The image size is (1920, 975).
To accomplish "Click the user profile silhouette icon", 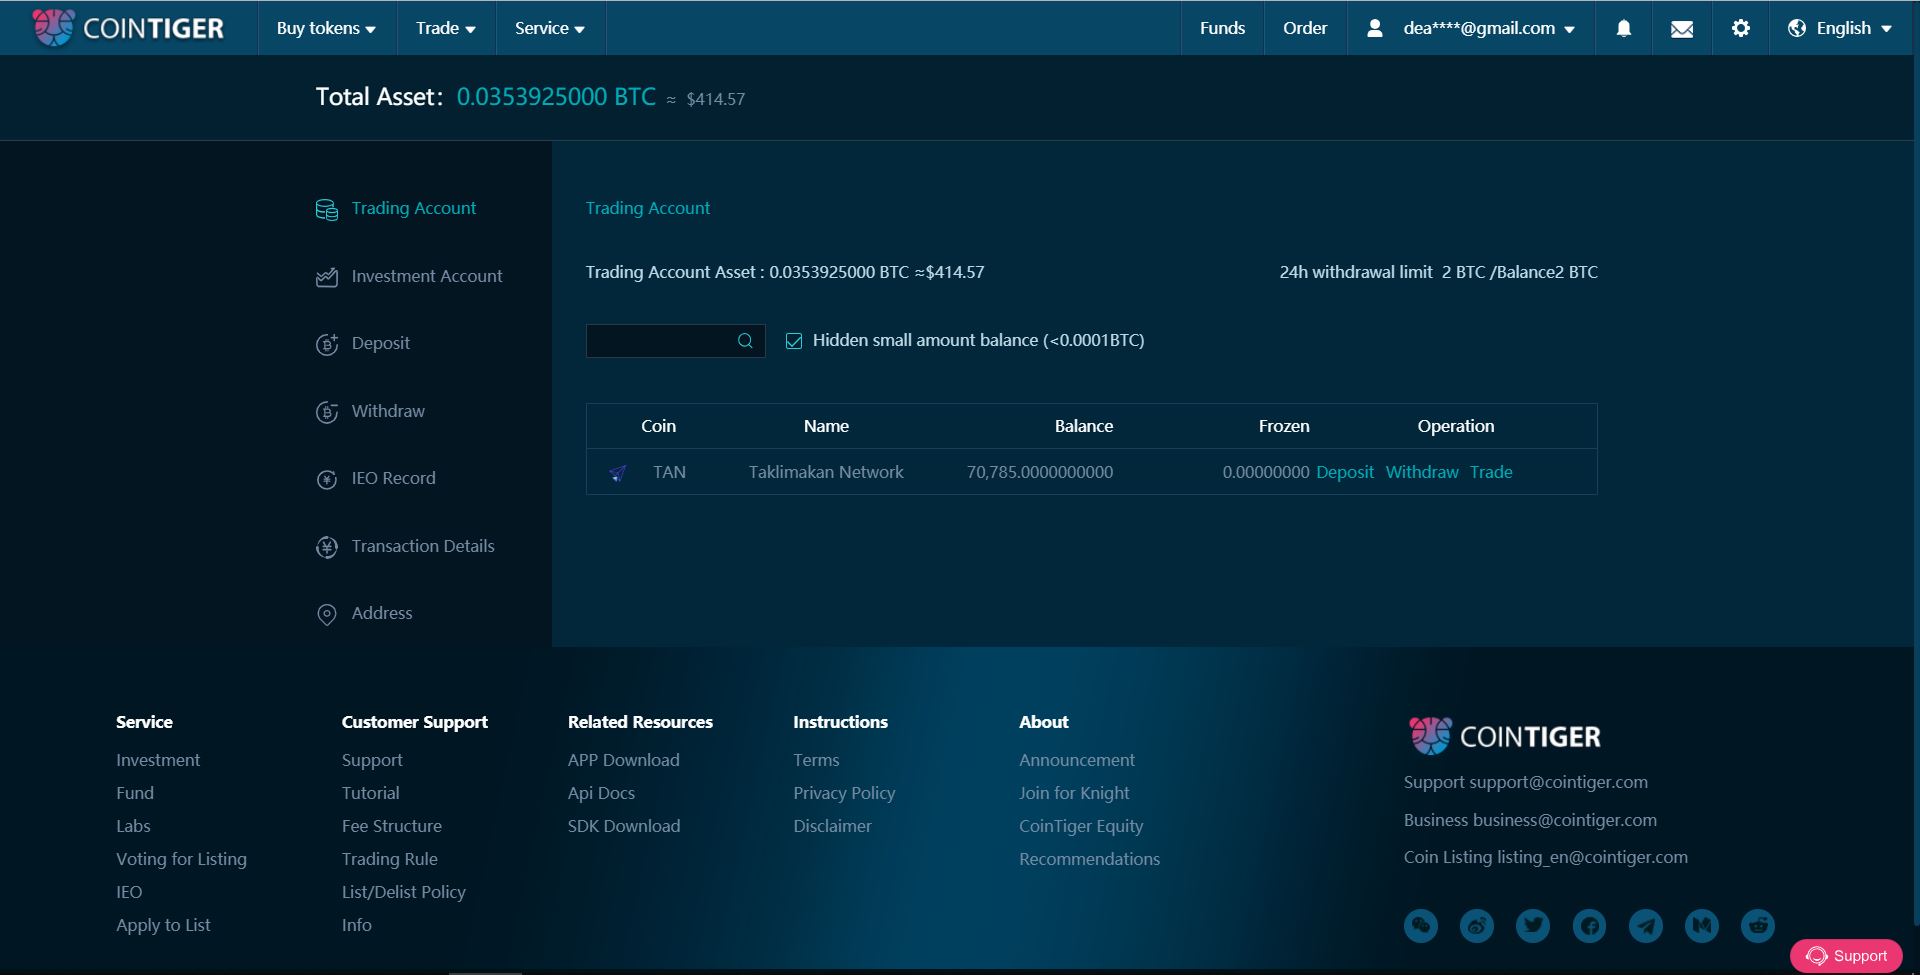I will [x=1375, y=28].
